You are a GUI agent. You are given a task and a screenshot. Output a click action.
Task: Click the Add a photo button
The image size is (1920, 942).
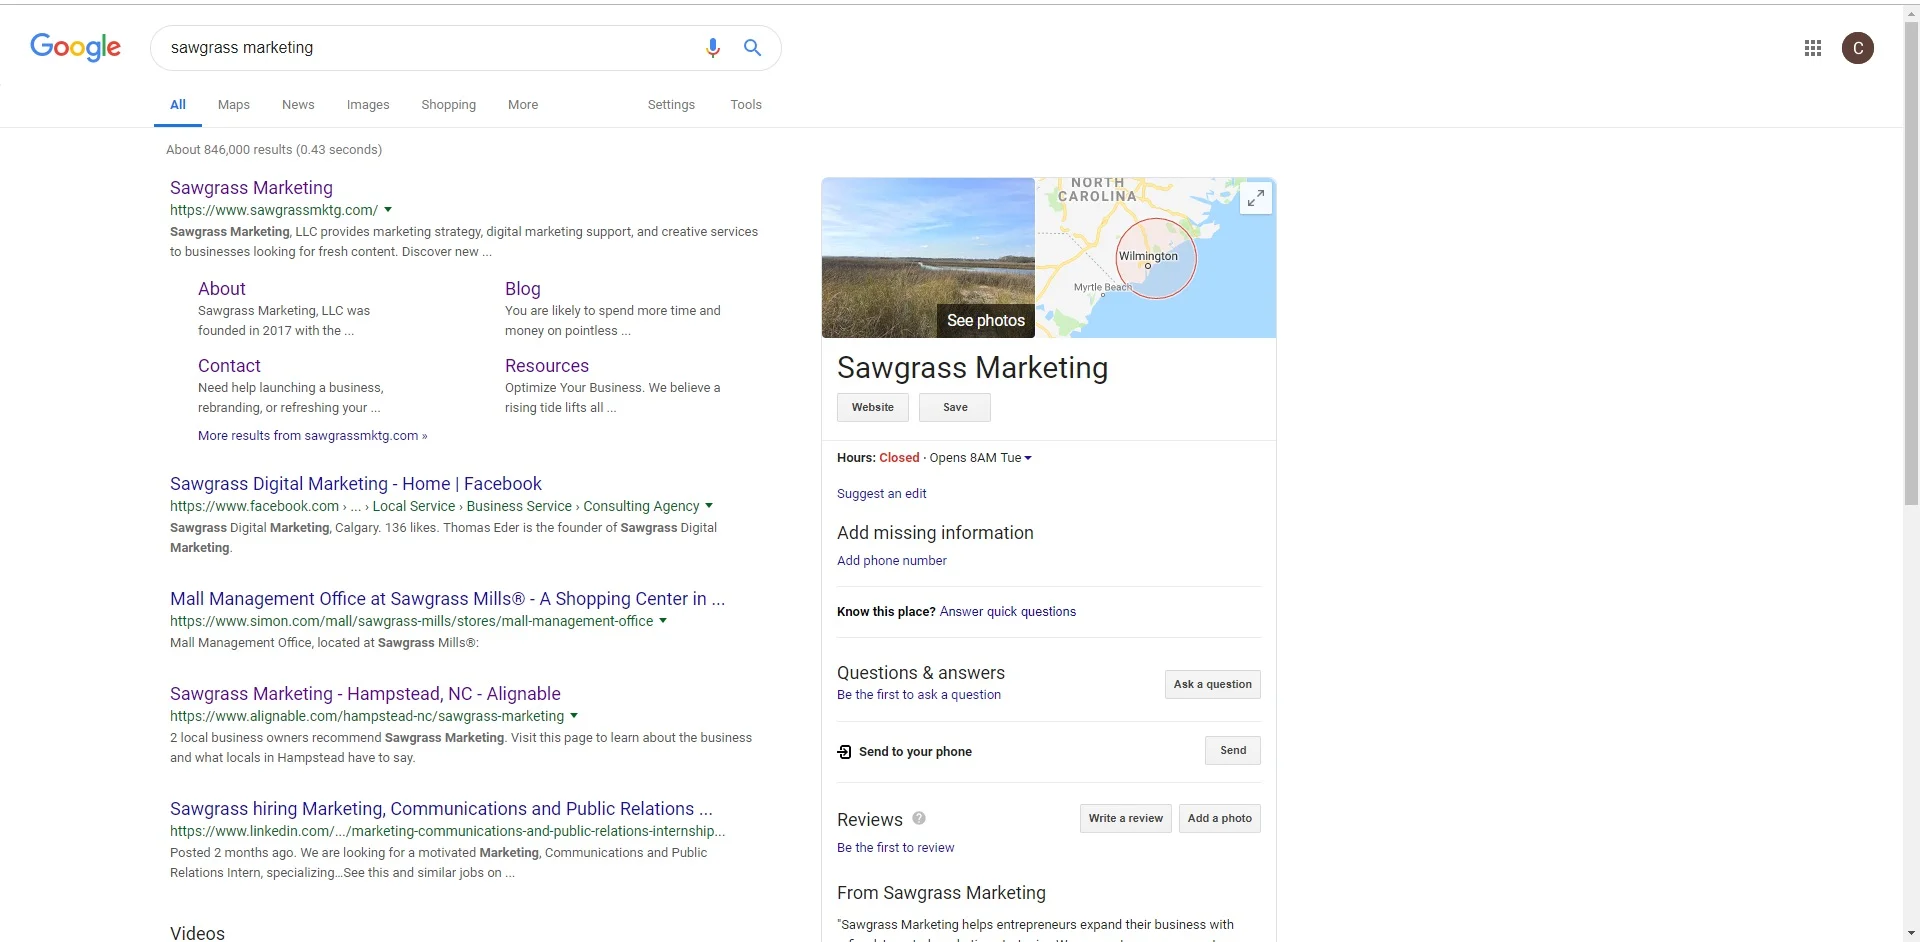point(1220,819)
